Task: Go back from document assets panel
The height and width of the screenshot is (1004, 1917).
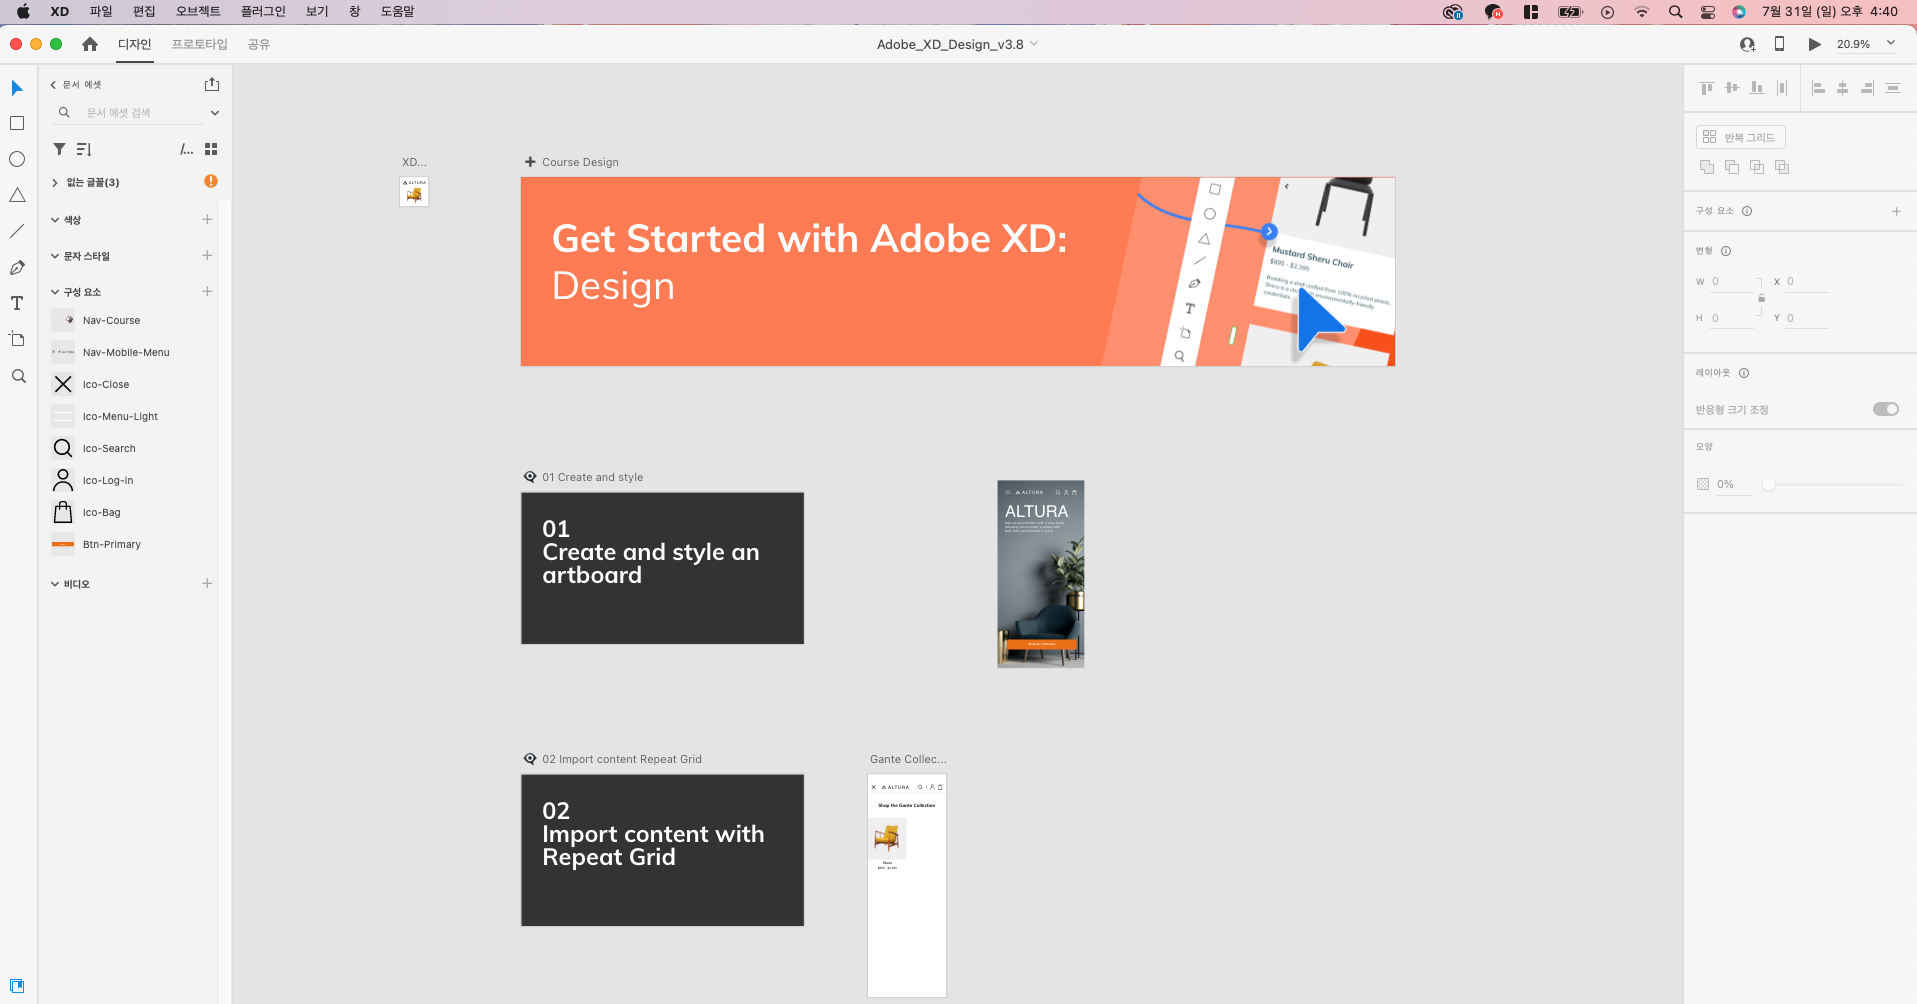Action: (x=53, y=85)
